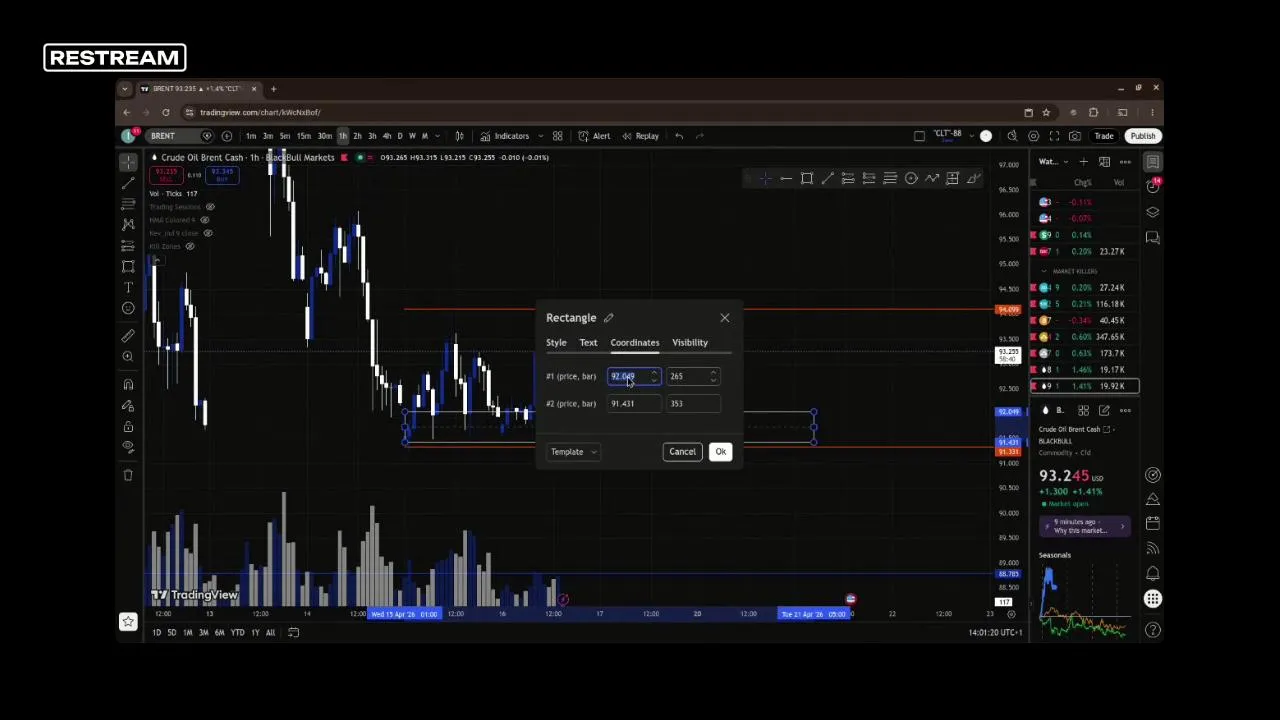Pick the circle tool in floating favorites bar

click(911, 178)
